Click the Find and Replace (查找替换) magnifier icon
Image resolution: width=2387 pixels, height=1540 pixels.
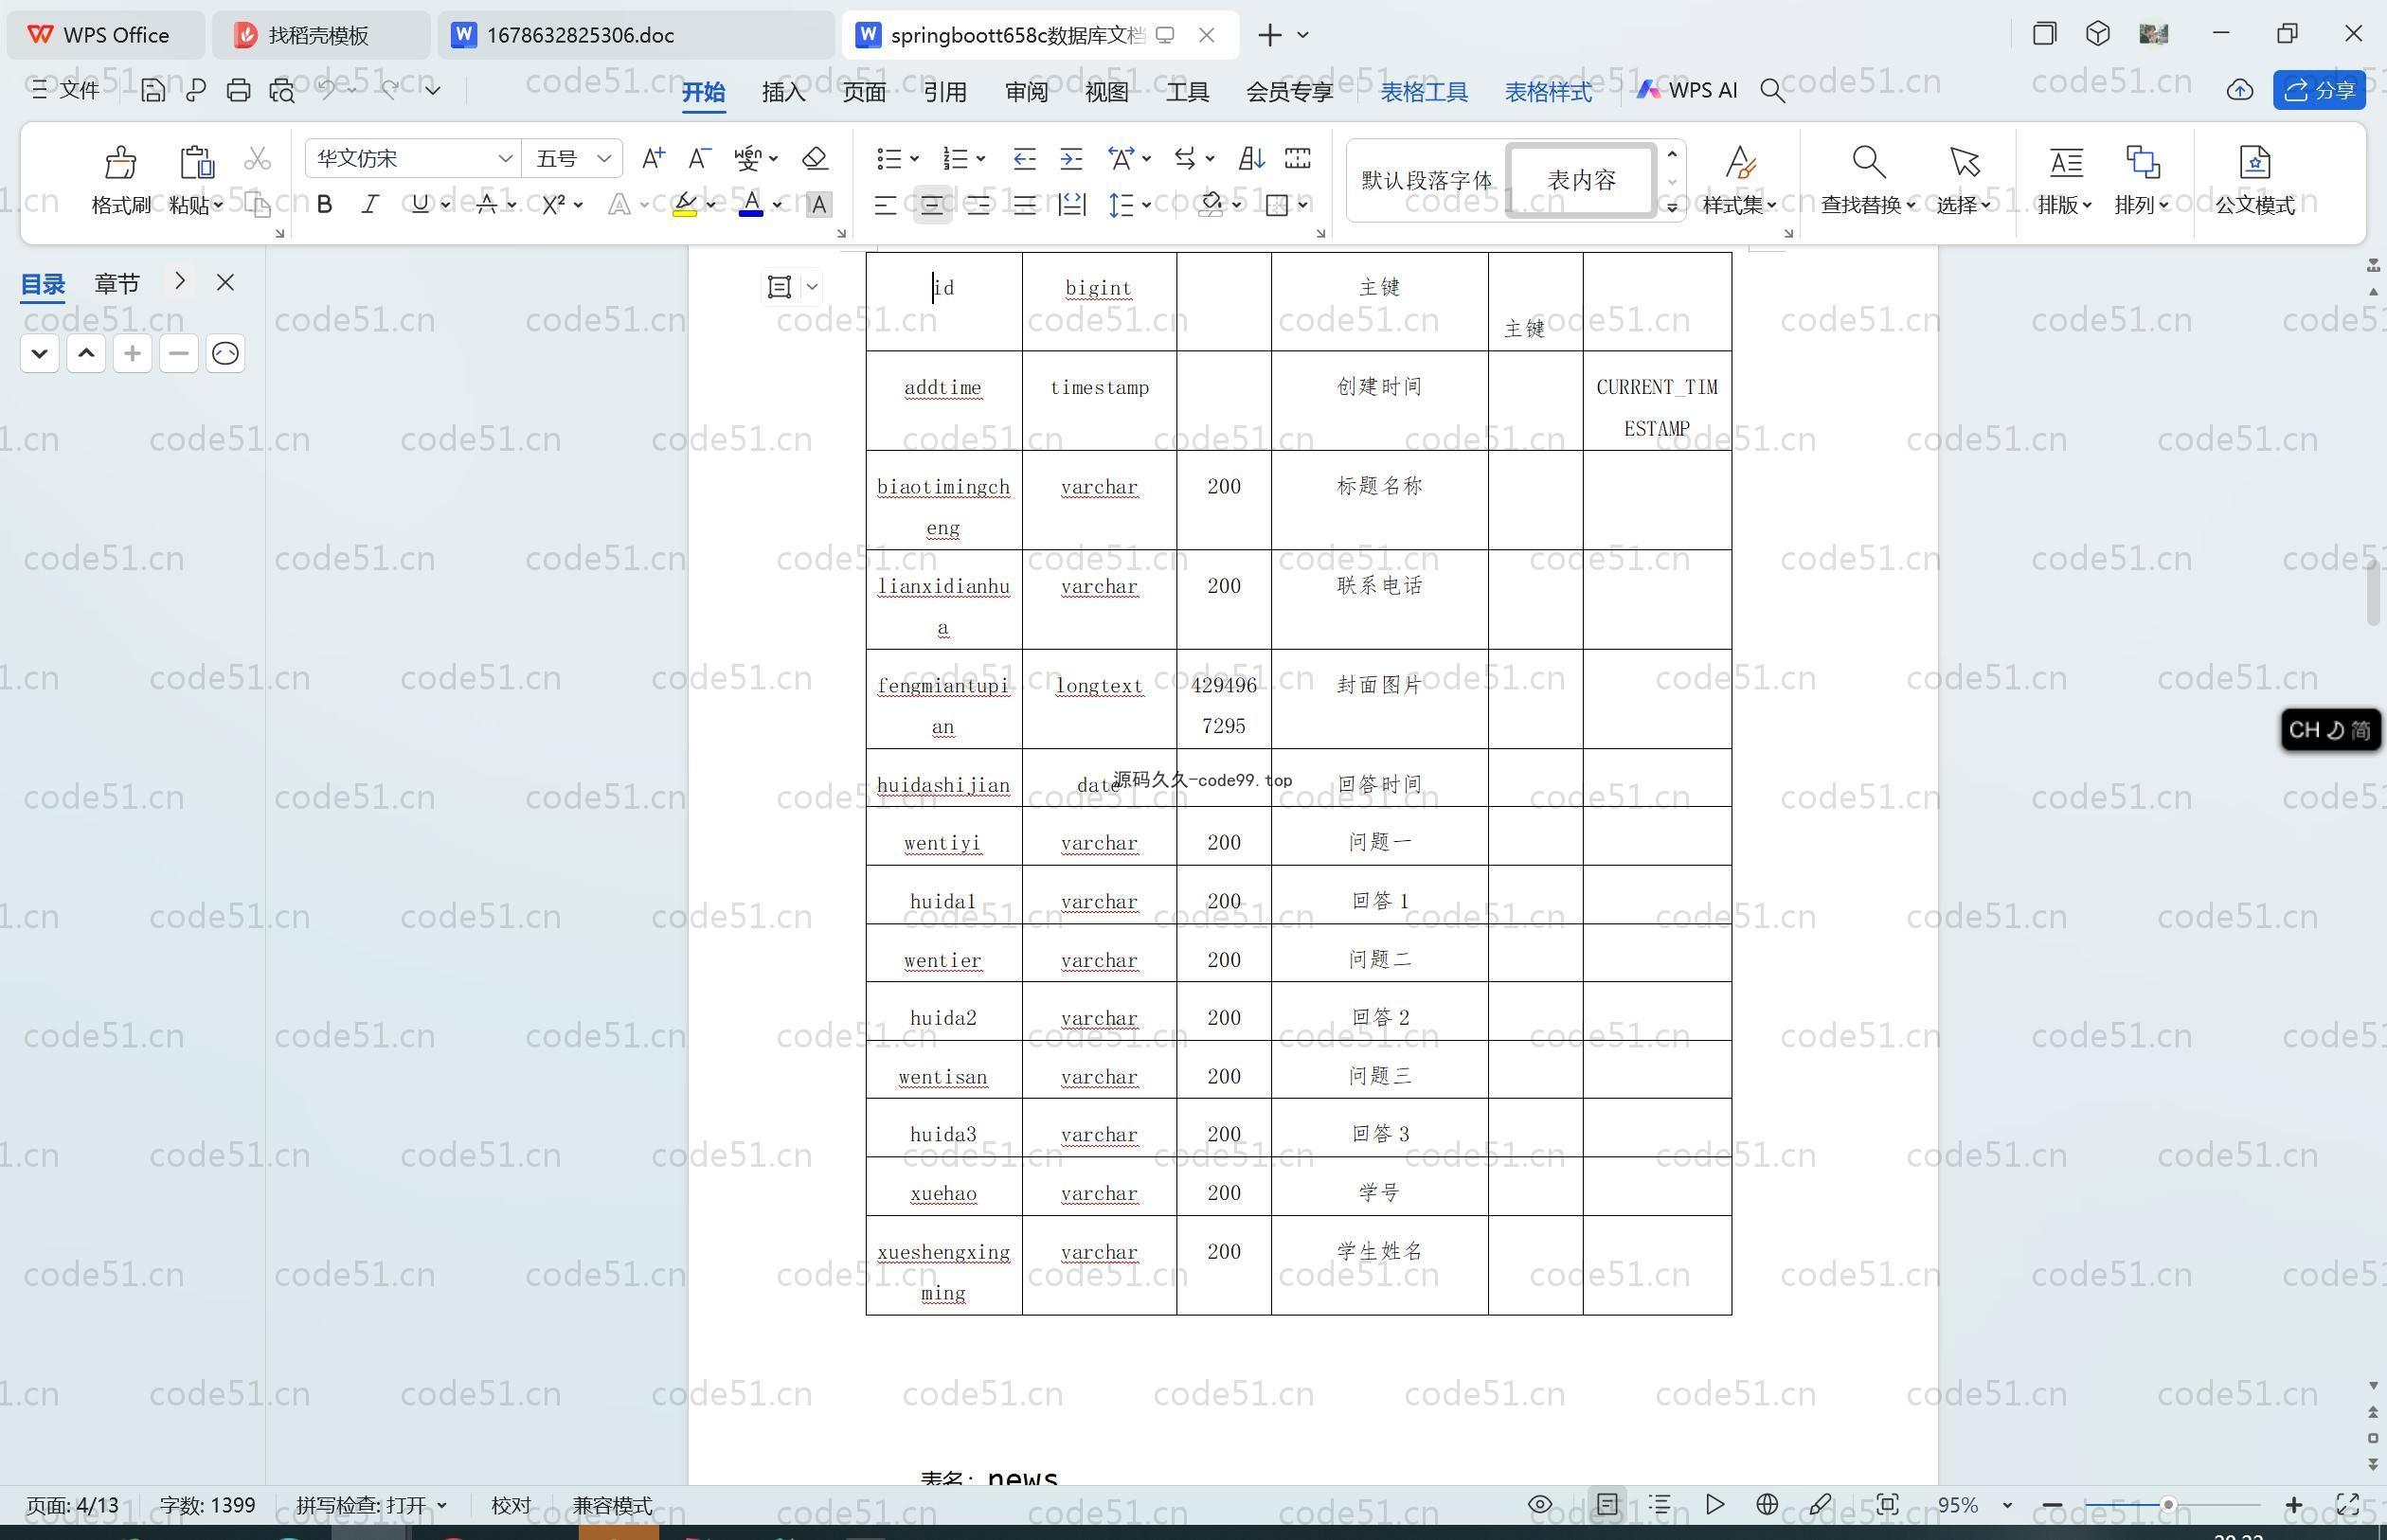click(x=1868, y=161)
